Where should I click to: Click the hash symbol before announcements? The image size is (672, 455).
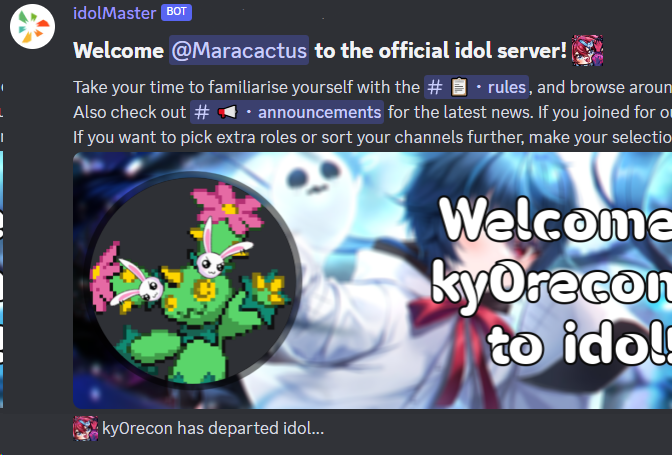pos(201,112)
